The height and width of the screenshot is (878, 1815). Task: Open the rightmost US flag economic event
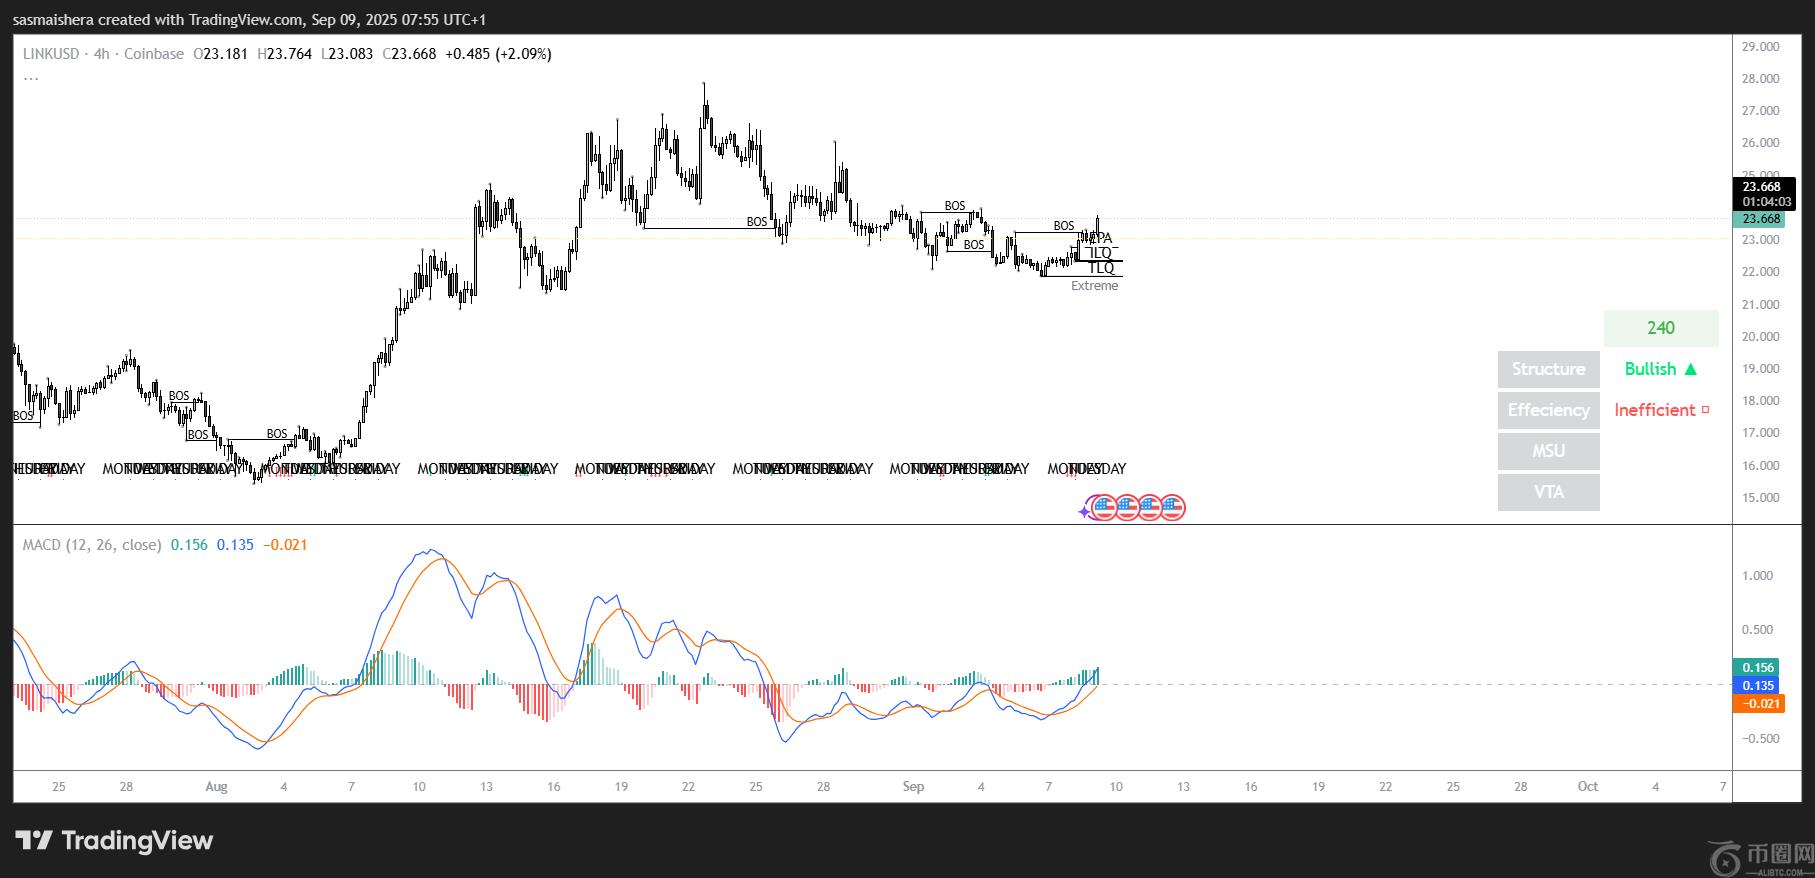tap(1172, 508)
